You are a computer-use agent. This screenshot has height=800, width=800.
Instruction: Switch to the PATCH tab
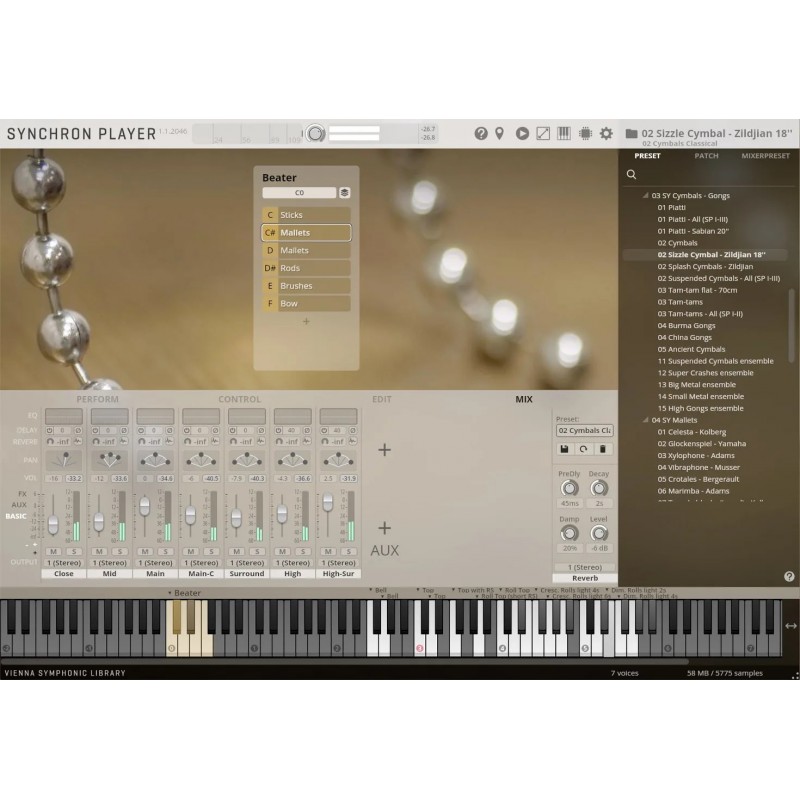[705, 156]
